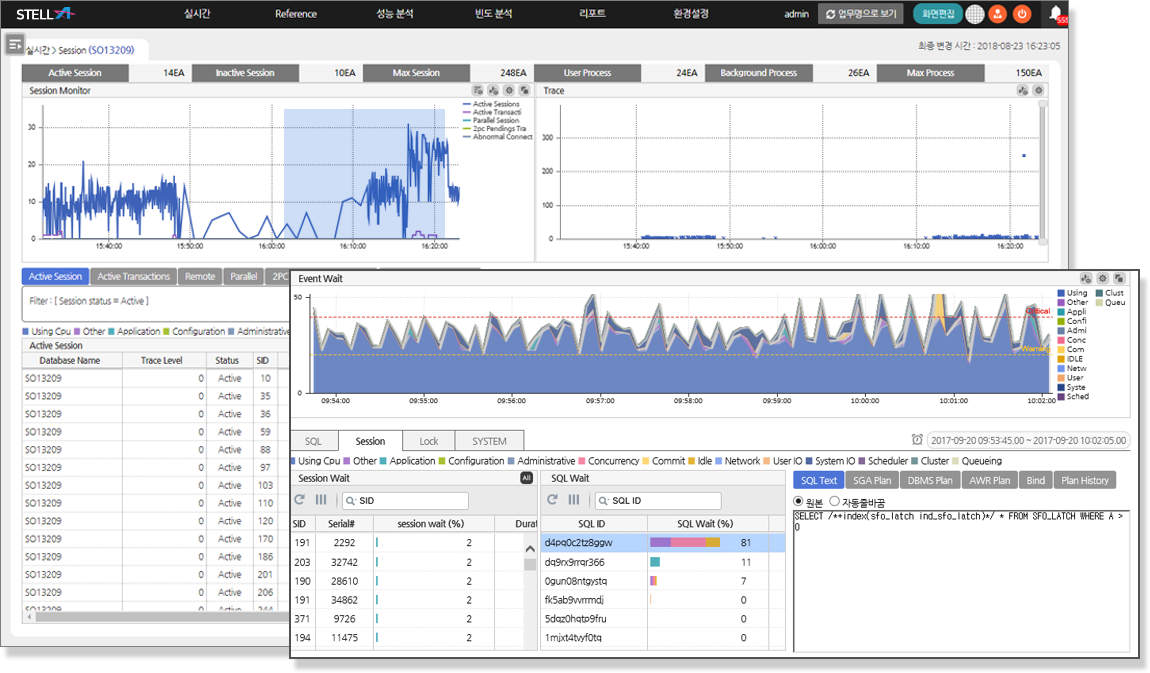
Task: Refresh the SQL Wait list
Action: [552, 500]
